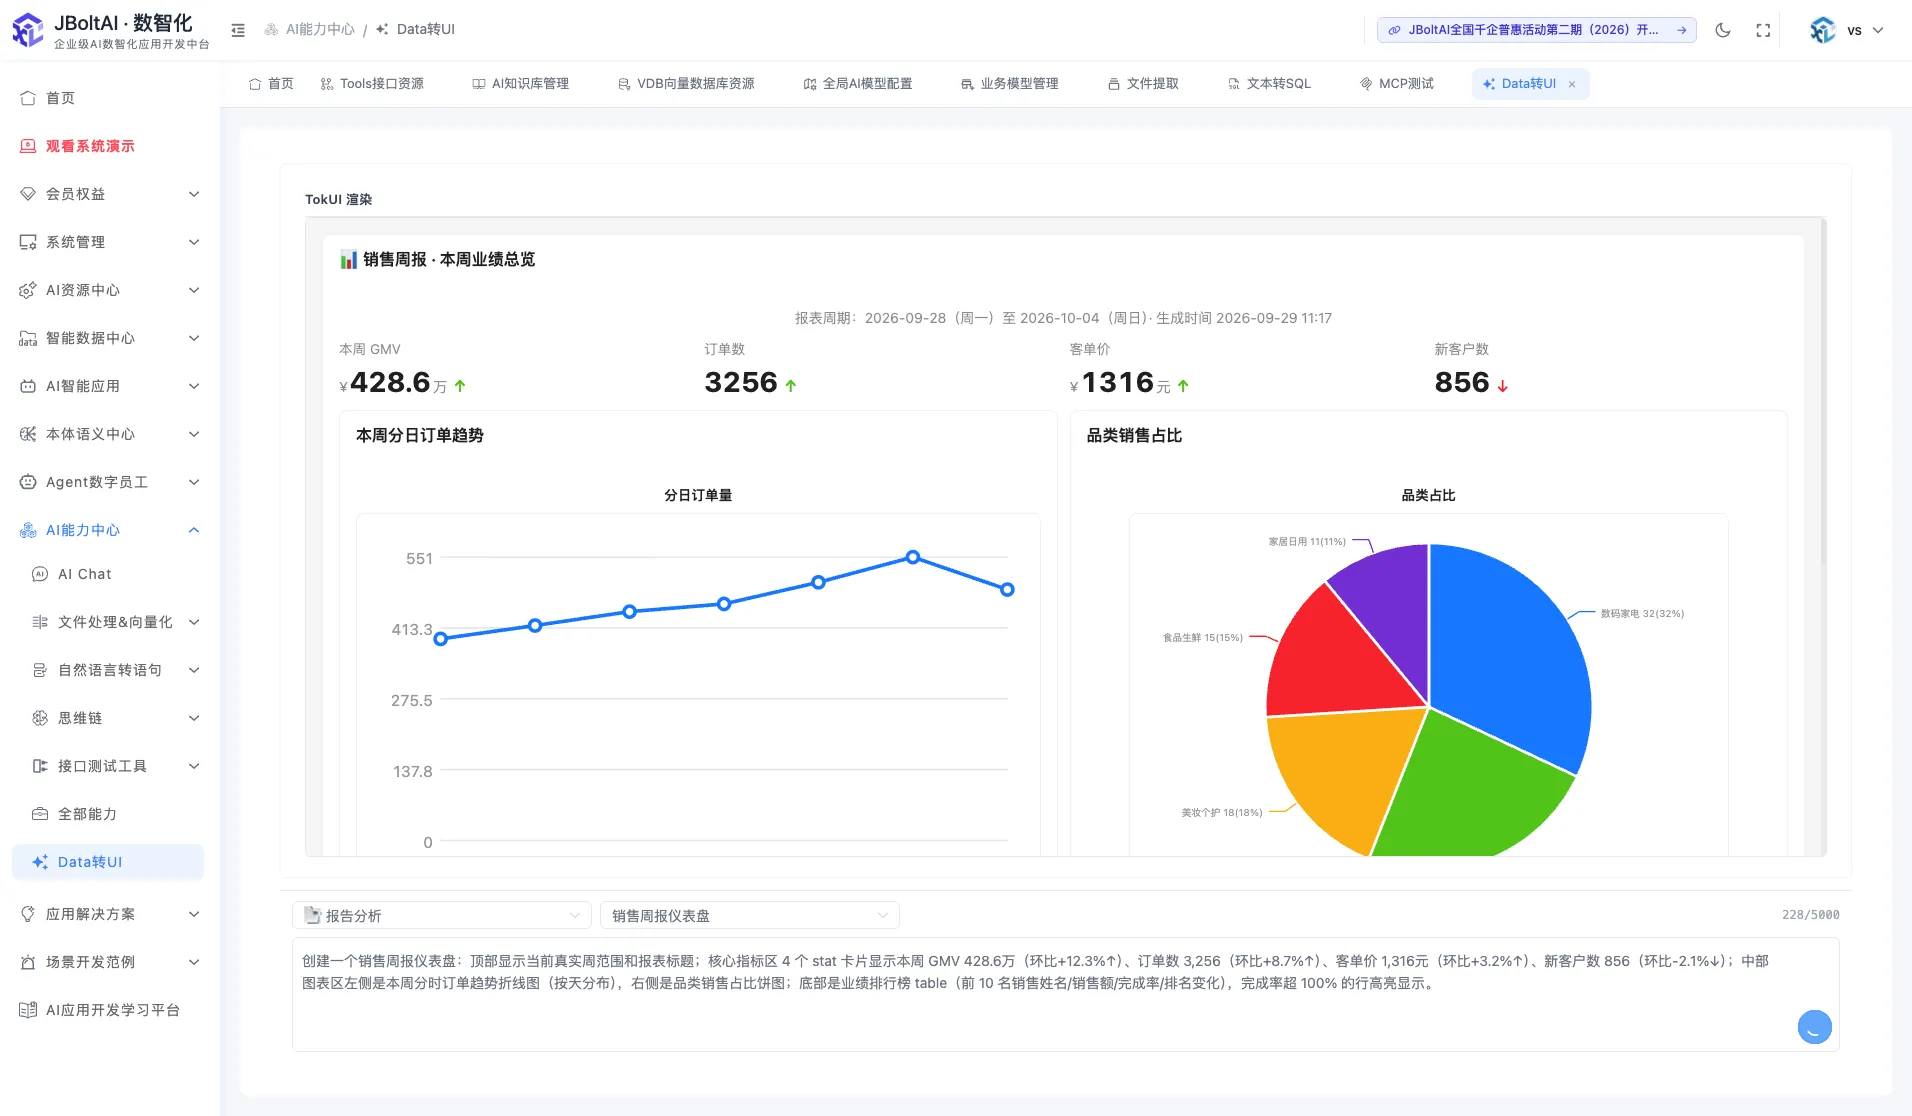
Task: Click the blue send button
Action: (x=1814, y=1027)
